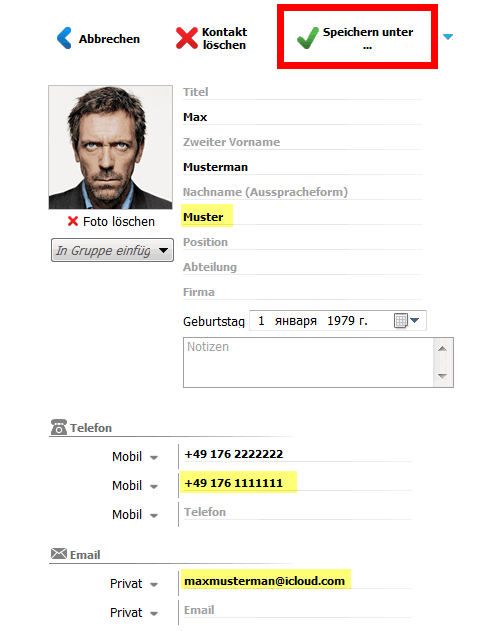Click the Telefon section phone icon
This screenshot has width=486, height=631.
(59, 427)
